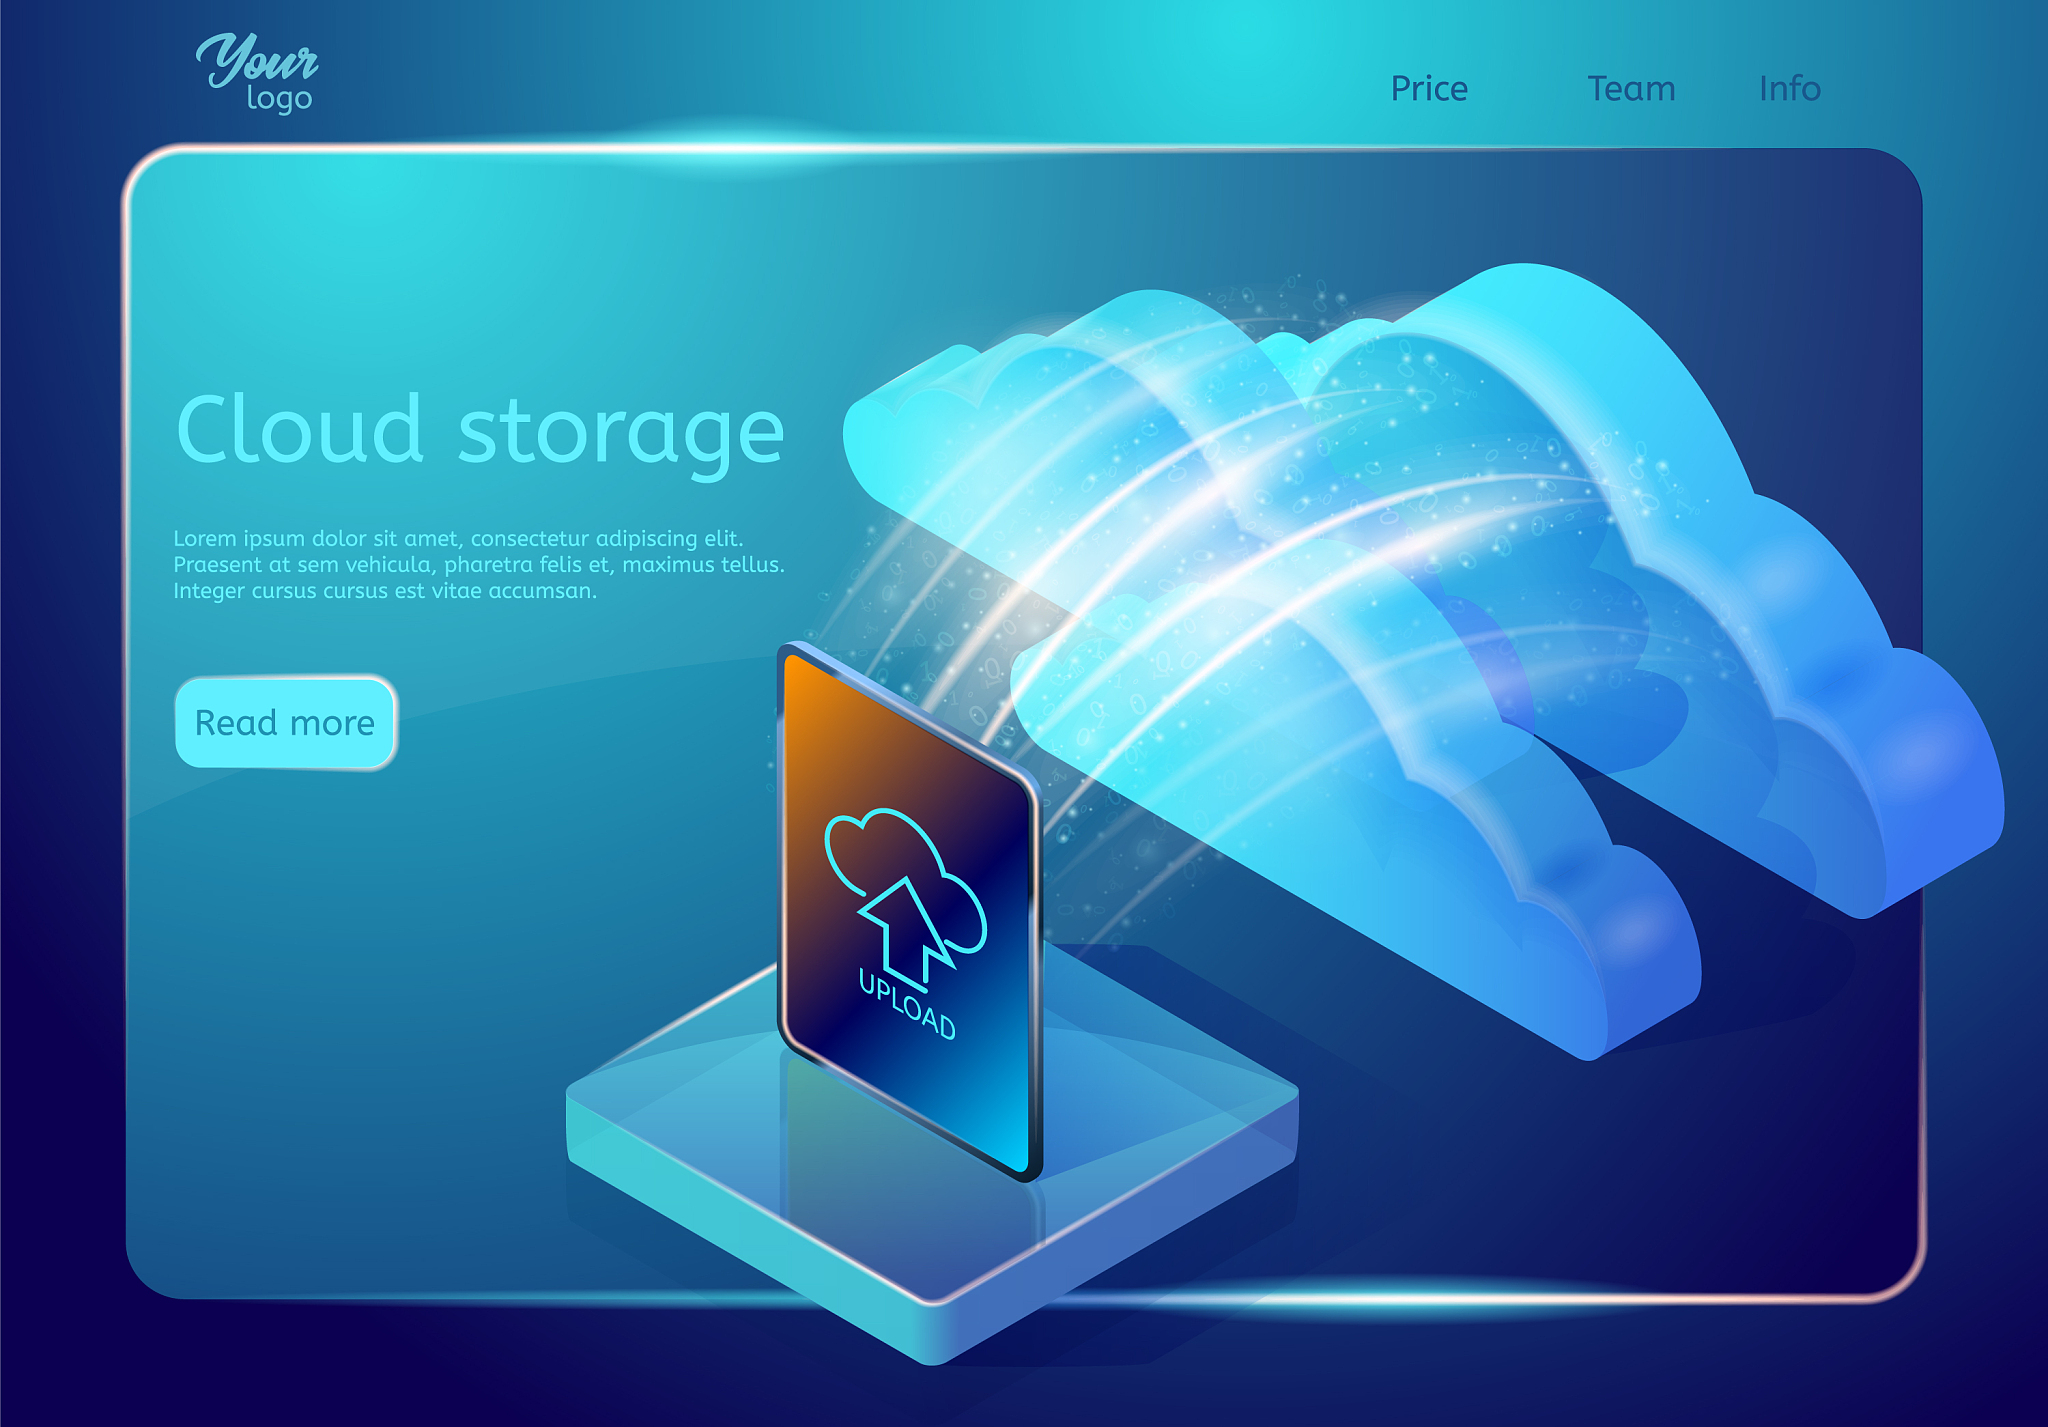Click the Your logo brand mark
The width and height of the screenshot is (2048, 1427).
pyautogui.click(x=257, y=73)
